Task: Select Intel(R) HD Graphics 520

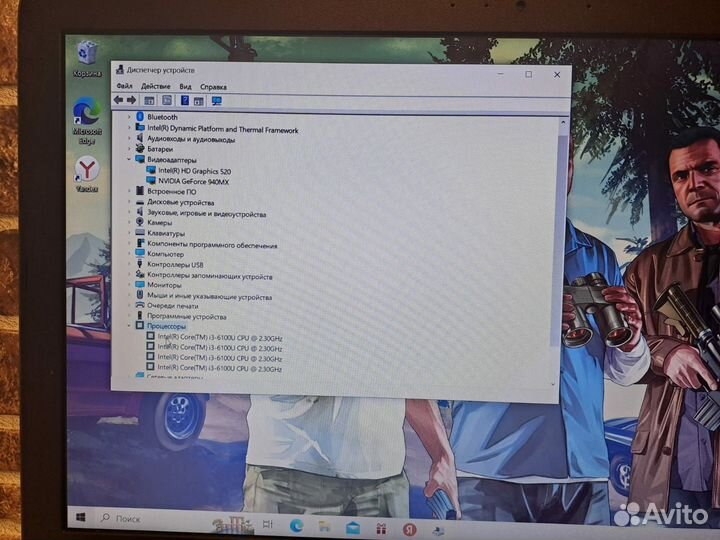Action: point(194,171)
